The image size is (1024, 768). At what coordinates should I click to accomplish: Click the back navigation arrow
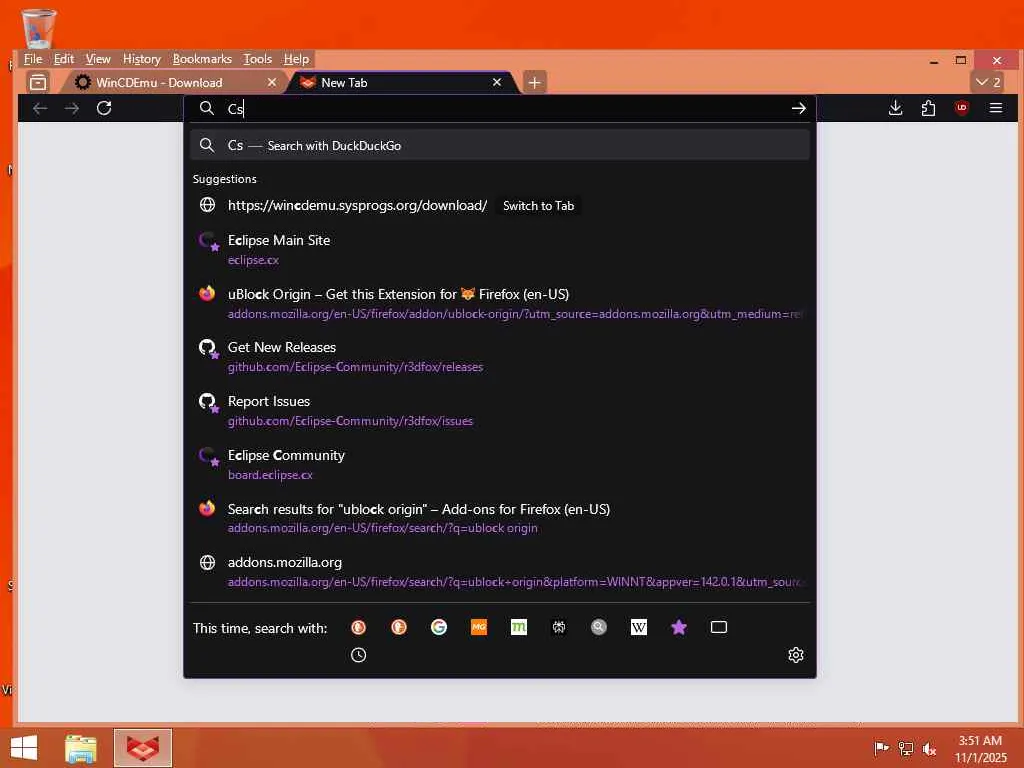click(x=40, y=108)
